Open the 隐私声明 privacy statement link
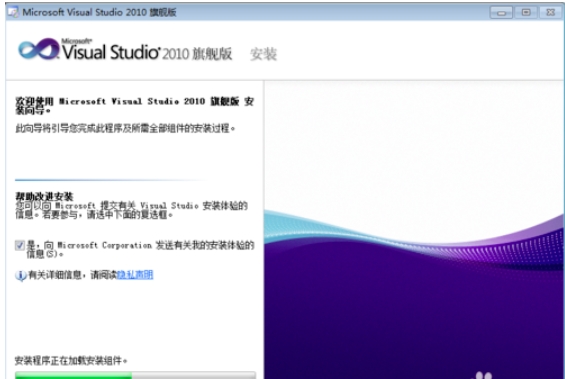The height and width of the screenshot is (379, 565). [135, 275]
